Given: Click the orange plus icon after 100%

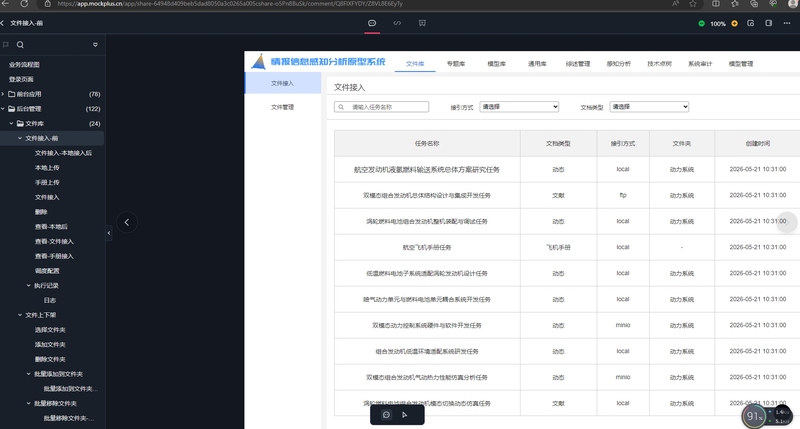Looking at the screenshot, I should pos(735,23).
